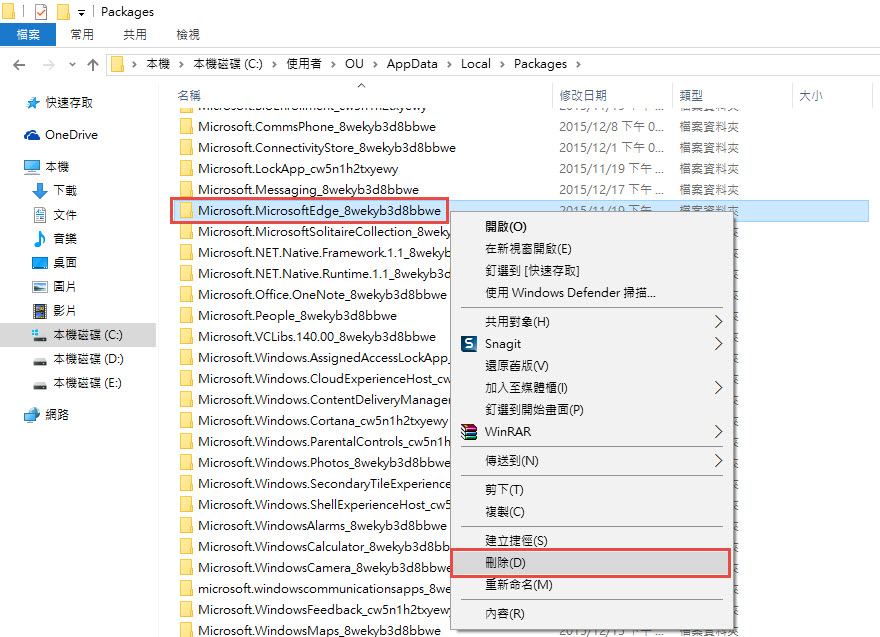Click the OneDrive cloud icon

coord(32,135)
